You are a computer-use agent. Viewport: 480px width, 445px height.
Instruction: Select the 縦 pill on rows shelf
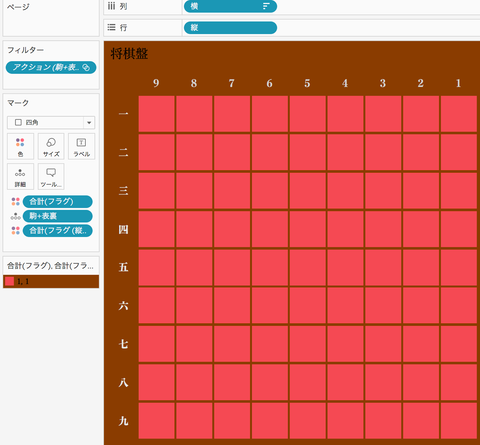coord(230,28)
